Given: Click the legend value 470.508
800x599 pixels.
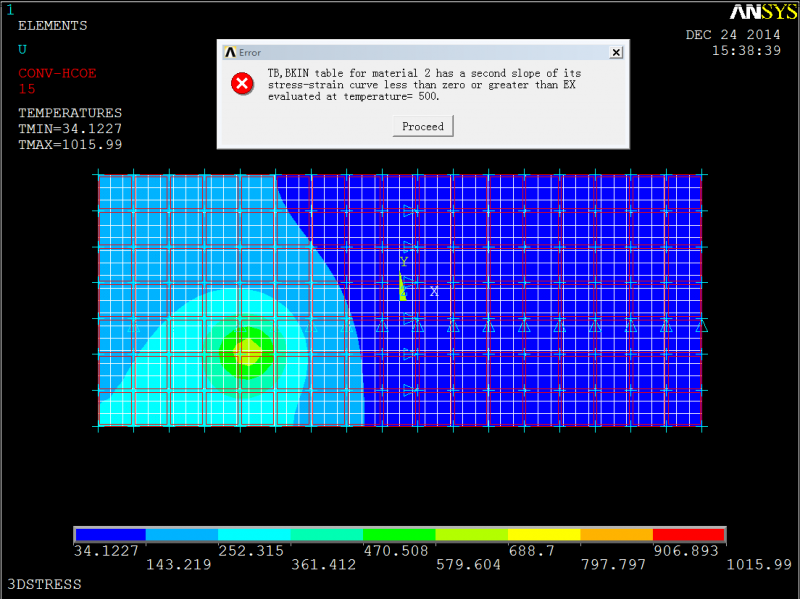Looking at the screenshot, I should (396, 551).
